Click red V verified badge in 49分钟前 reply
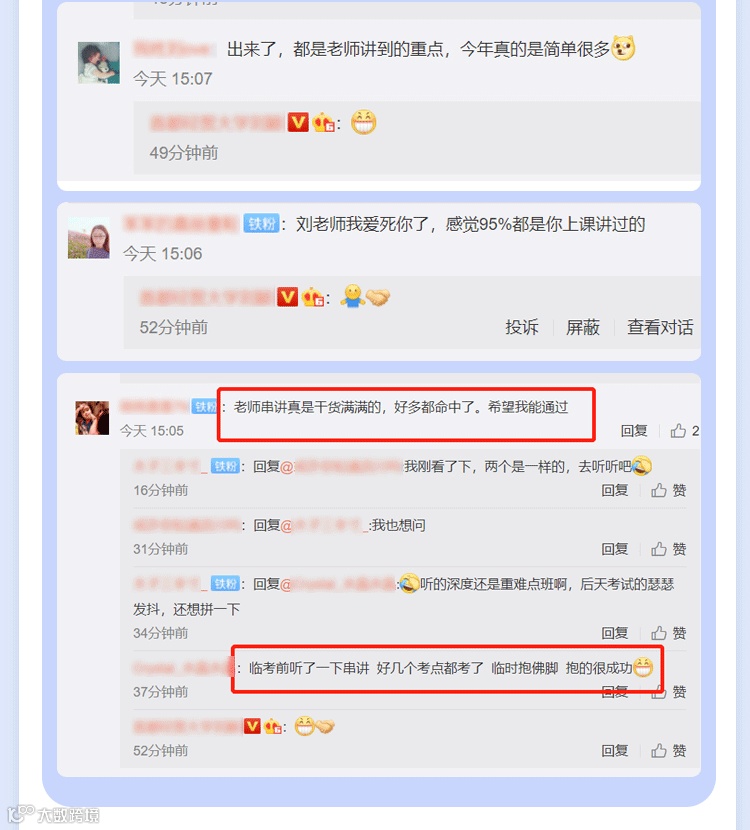 coord(298,123)
